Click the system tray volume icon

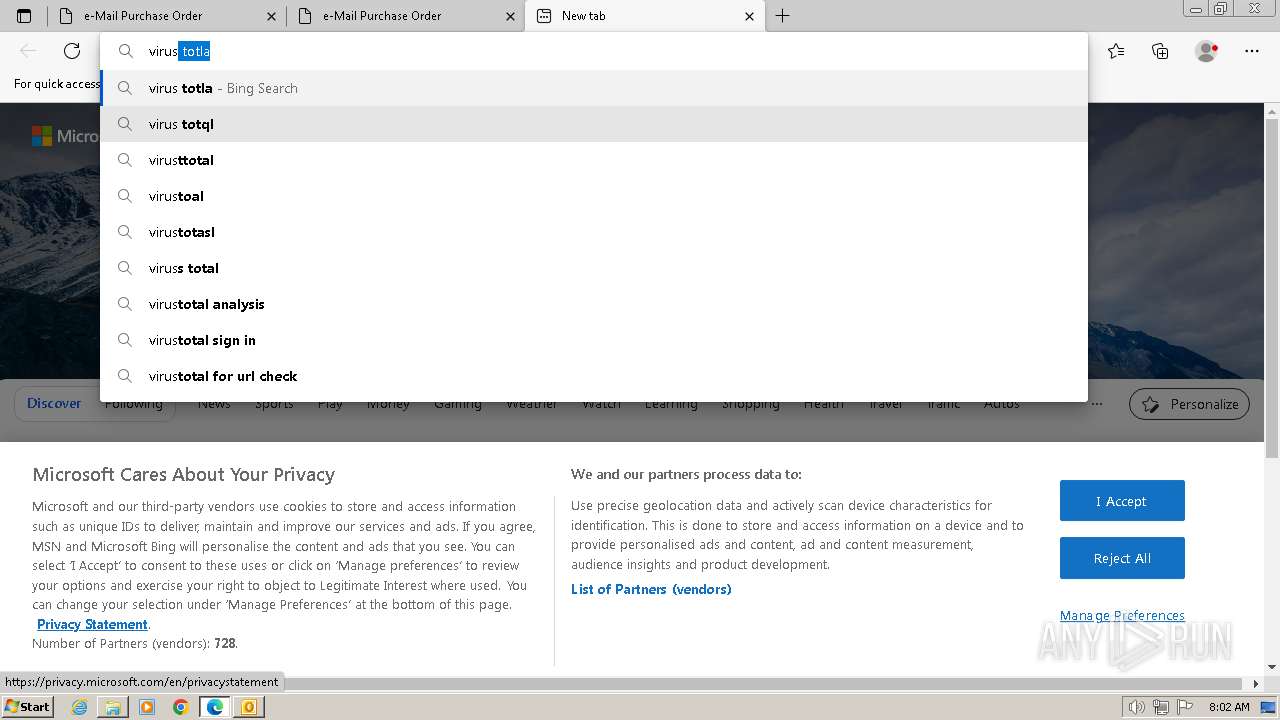tap(1137, 707)
